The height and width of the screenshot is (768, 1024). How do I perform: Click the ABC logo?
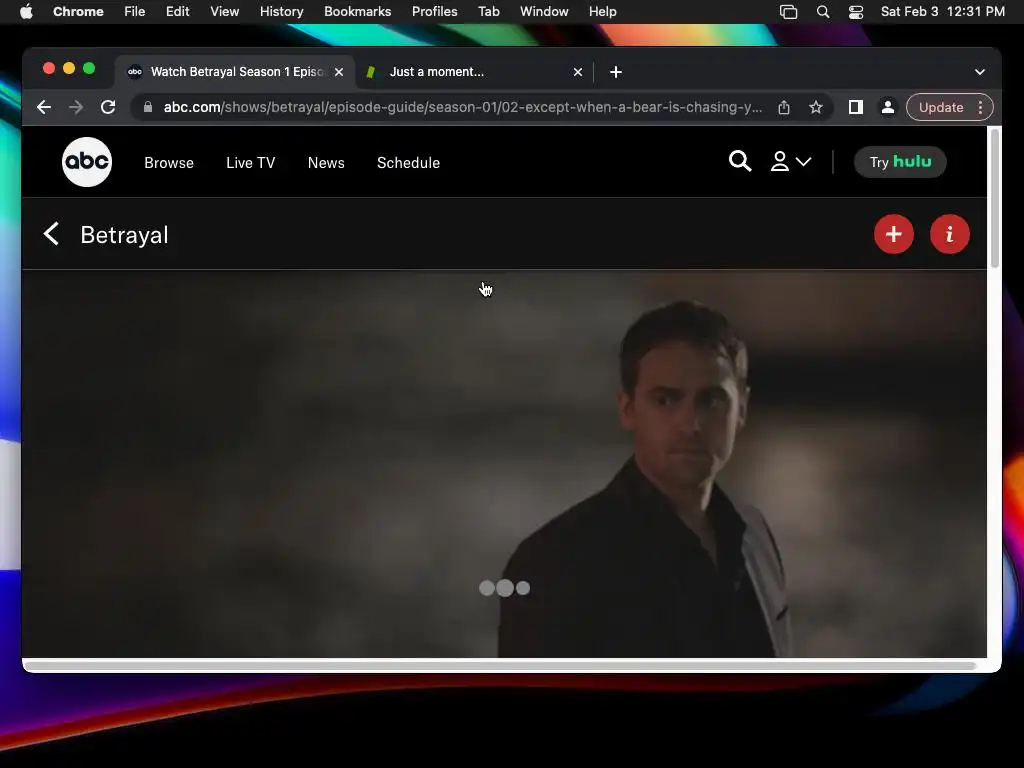pos(87,162)
